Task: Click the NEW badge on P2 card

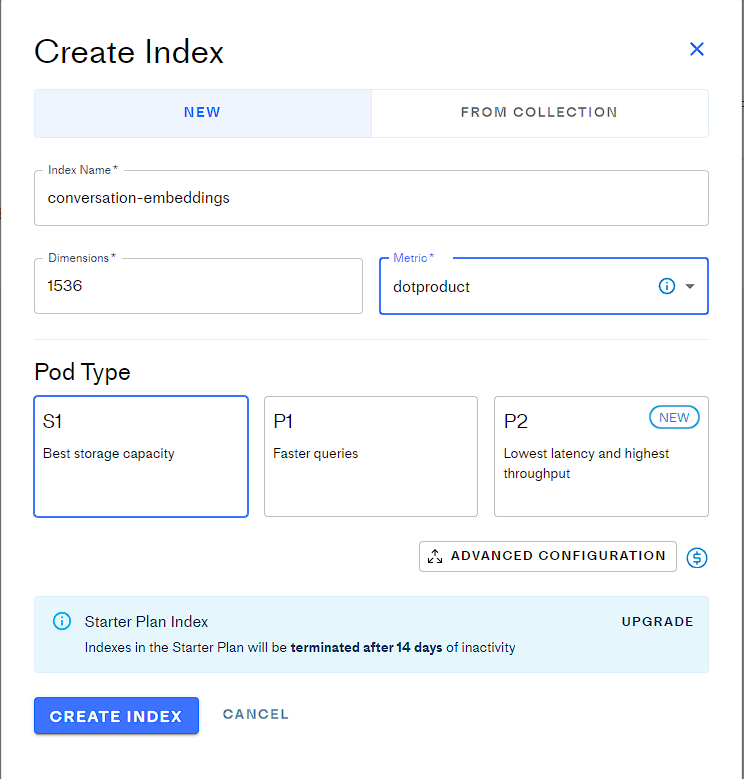Action: click(674, 418)
